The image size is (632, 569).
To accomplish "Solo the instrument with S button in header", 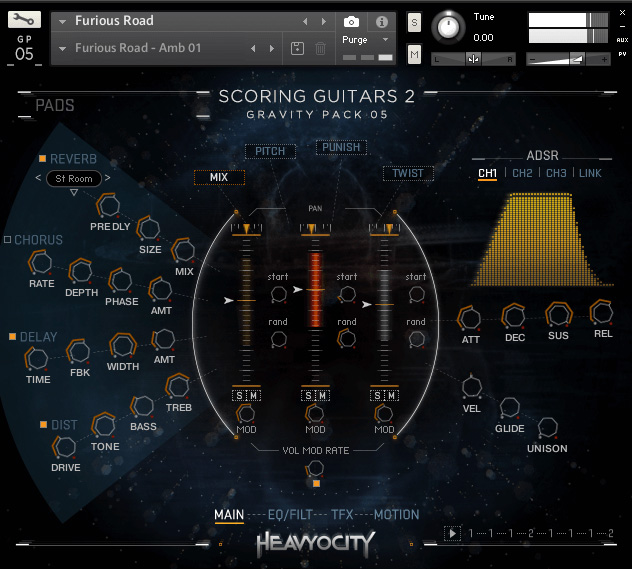I will point(414,23).
